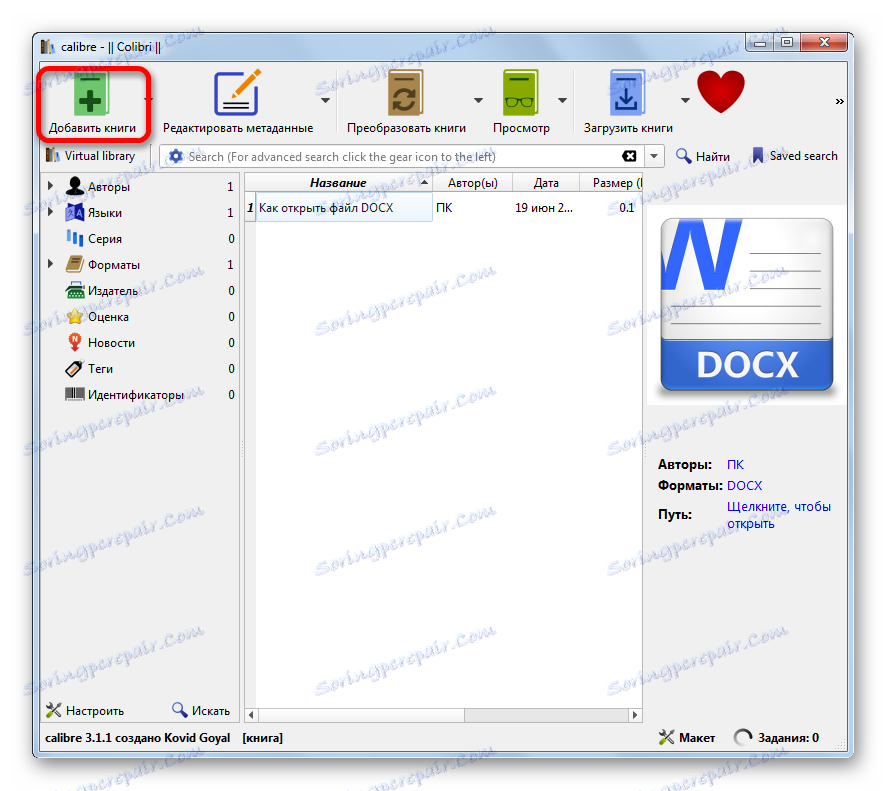
Task: Open the Редактировать метаданные dropdown arrow
Action: coord(325,101)
